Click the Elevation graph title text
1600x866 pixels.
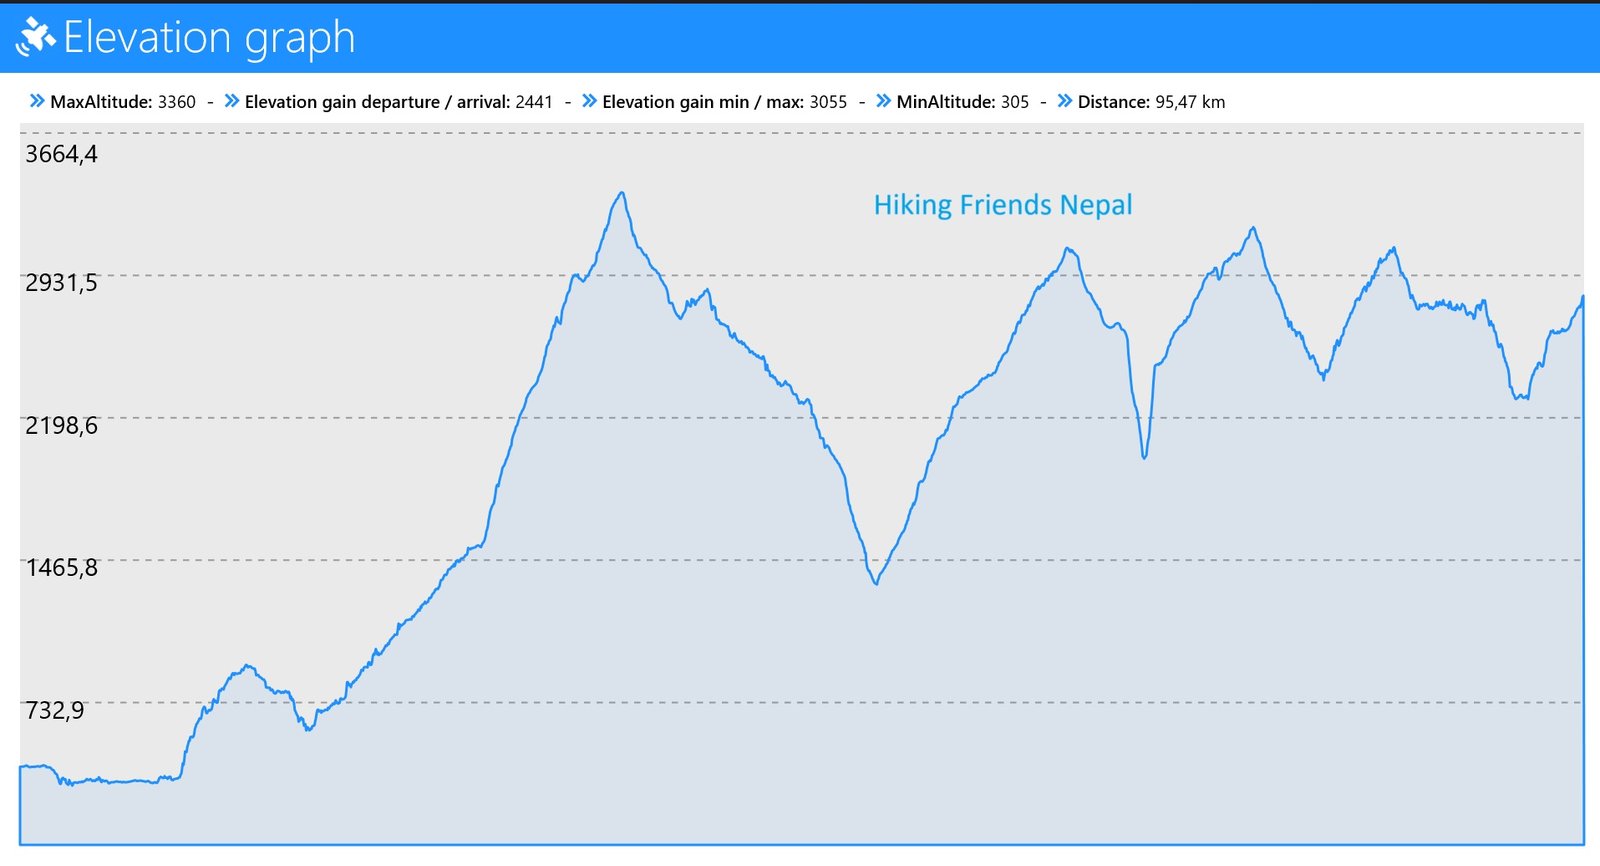[209, 38]
